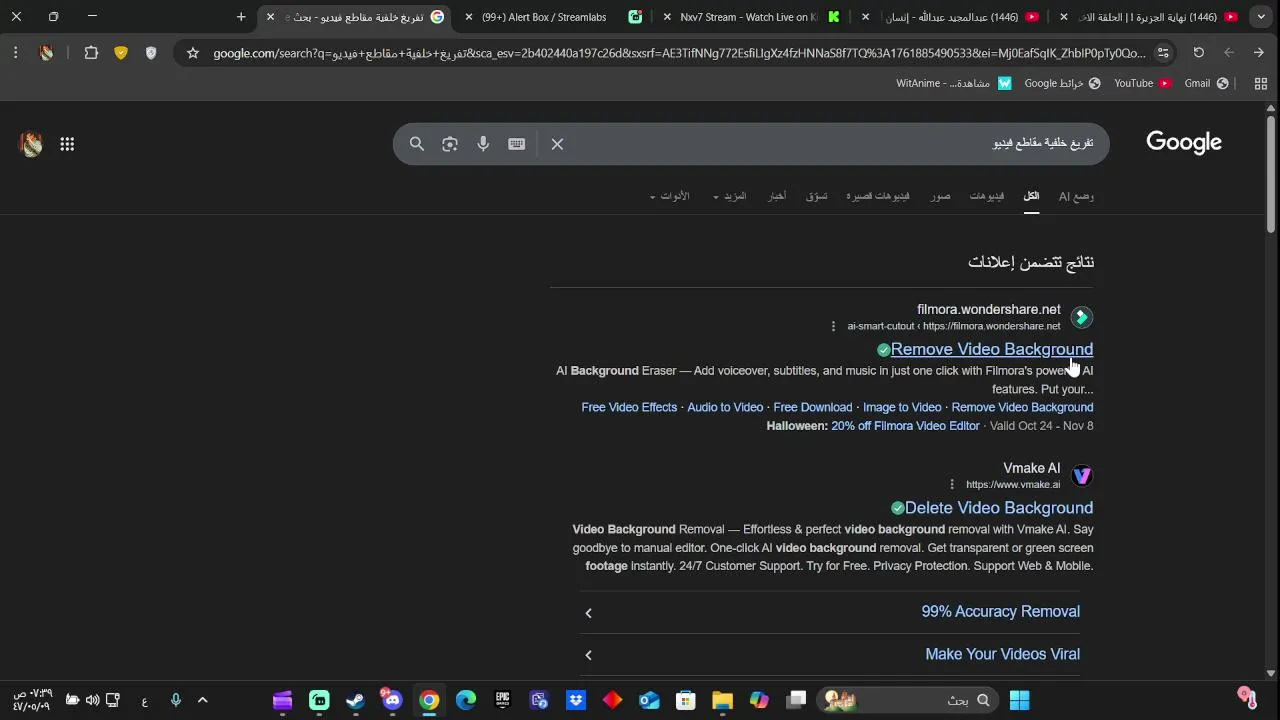Open Chrome extensions puzzle icon

91,53
